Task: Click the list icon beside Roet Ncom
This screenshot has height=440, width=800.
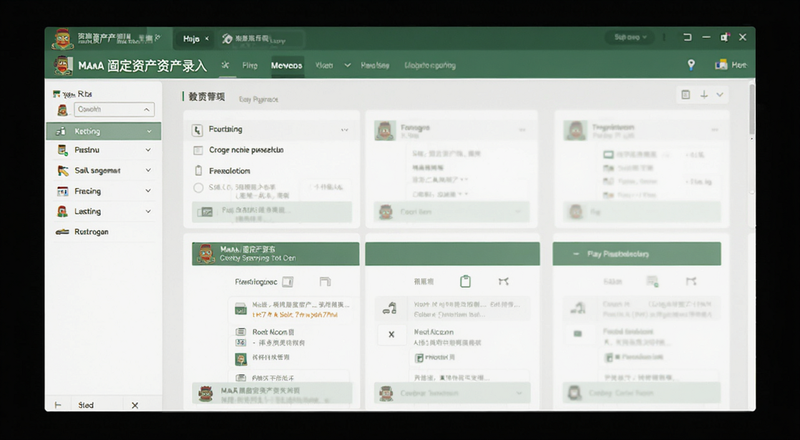Action: [240, 331]
